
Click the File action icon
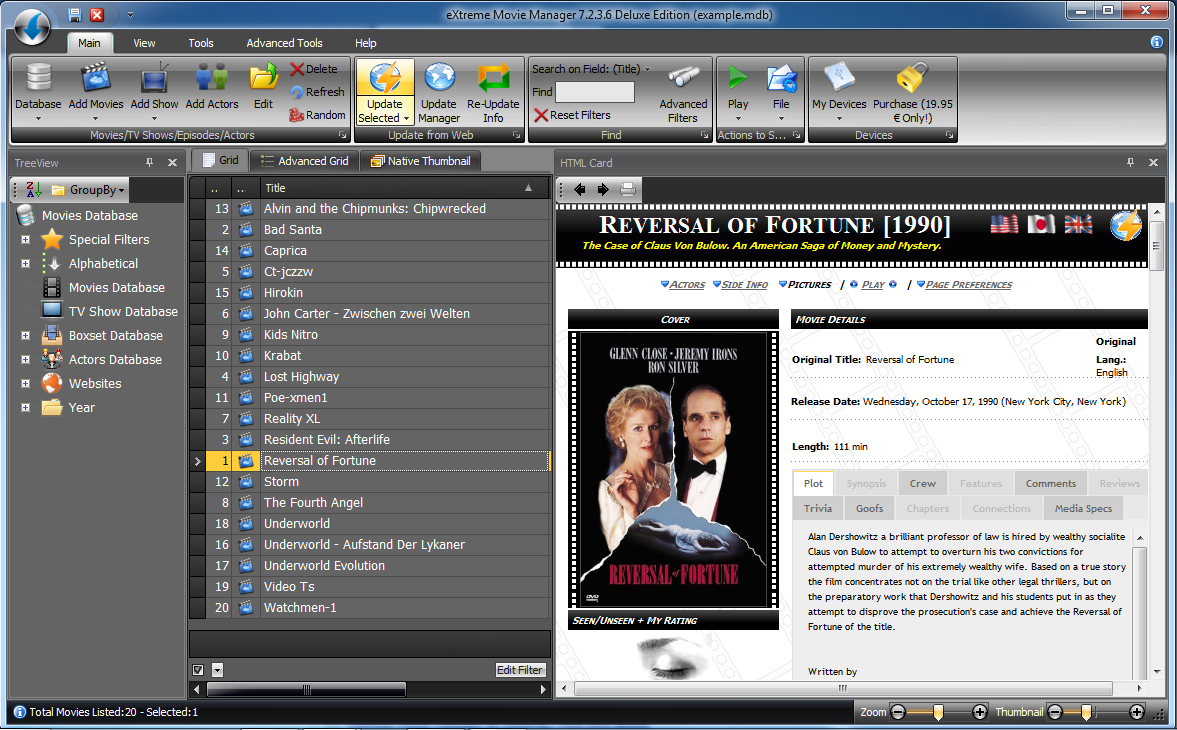pyautogui.click(x=781, y=78)
